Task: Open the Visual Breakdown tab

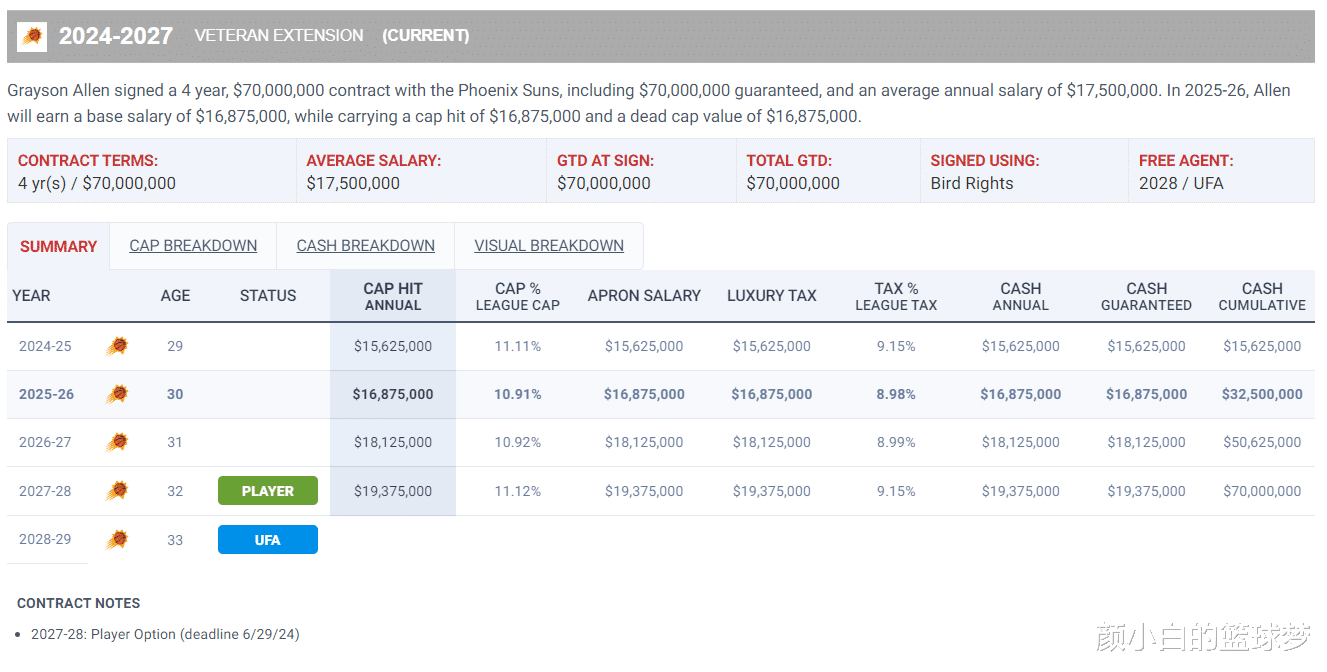Action: click(x=549, y=246)
